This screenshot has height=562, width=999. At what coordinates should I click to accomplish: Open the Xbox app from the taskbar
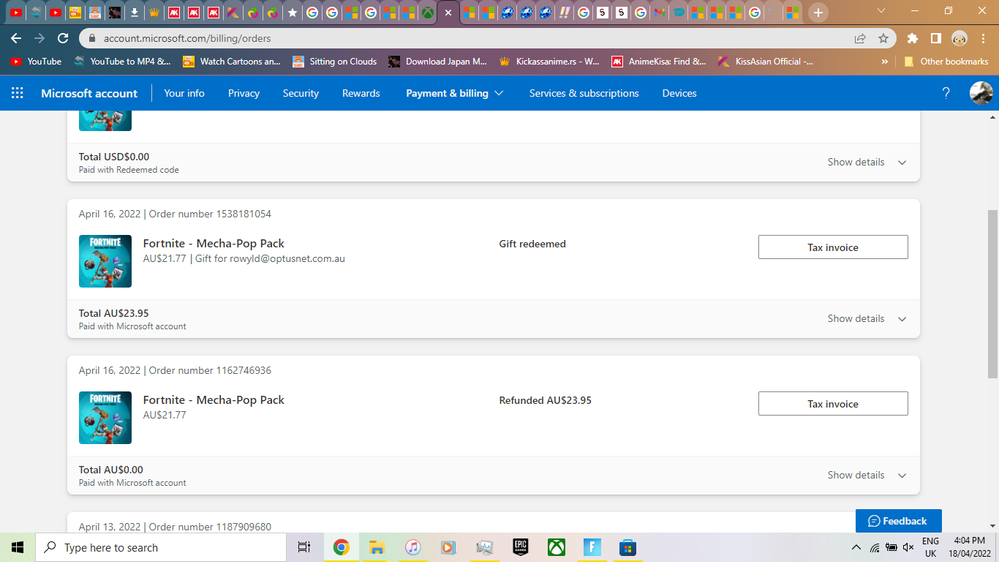[x=556, y=547]
